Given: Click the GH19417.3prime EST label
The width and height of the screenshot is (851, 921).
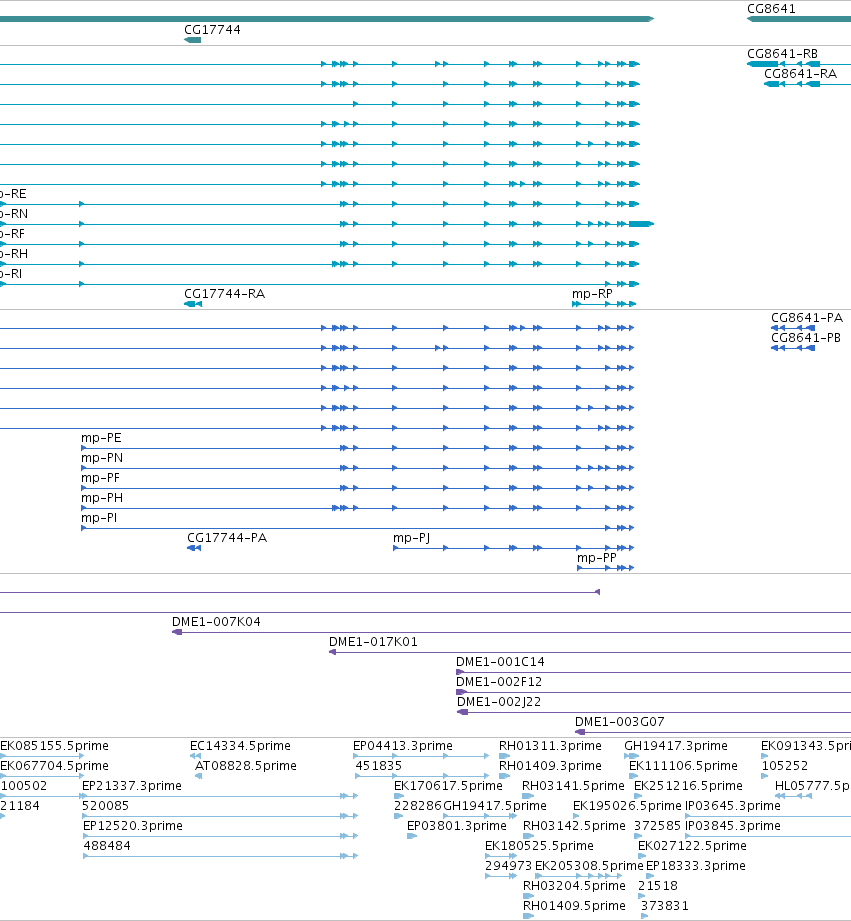Looking at the screenshot, I should [x=675, y=745].
